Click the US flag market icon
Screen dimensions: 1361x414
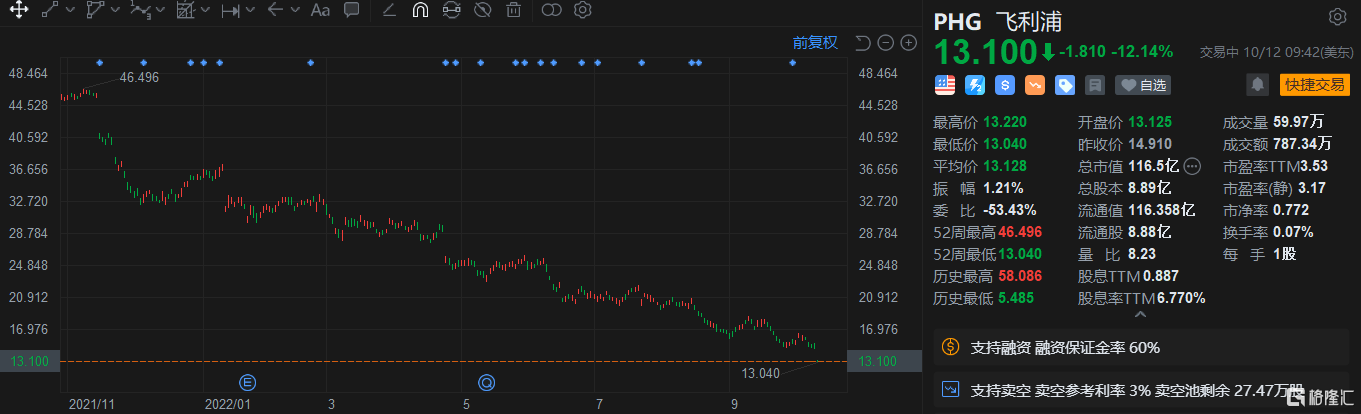coord(944,85)
